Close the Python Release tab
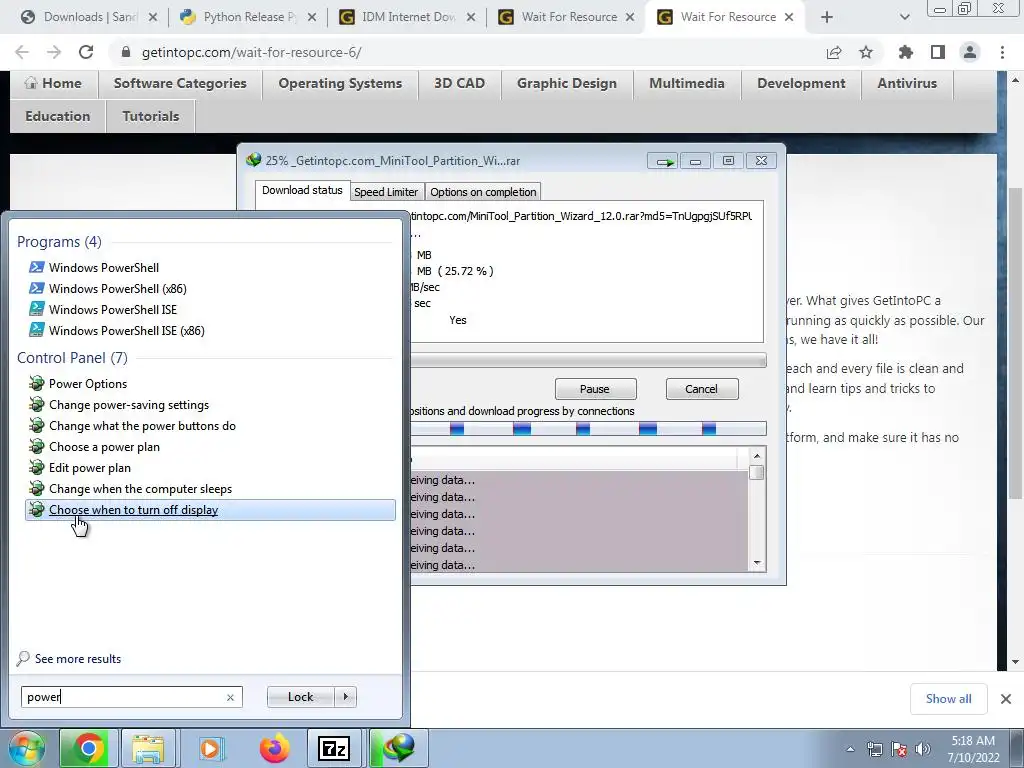Viewport: 1024px width, 768px height. tap(312, 18)
